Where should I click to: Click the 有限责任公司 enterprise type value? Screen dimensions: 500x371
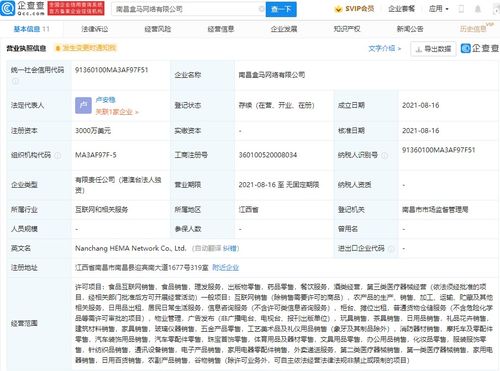118,185
